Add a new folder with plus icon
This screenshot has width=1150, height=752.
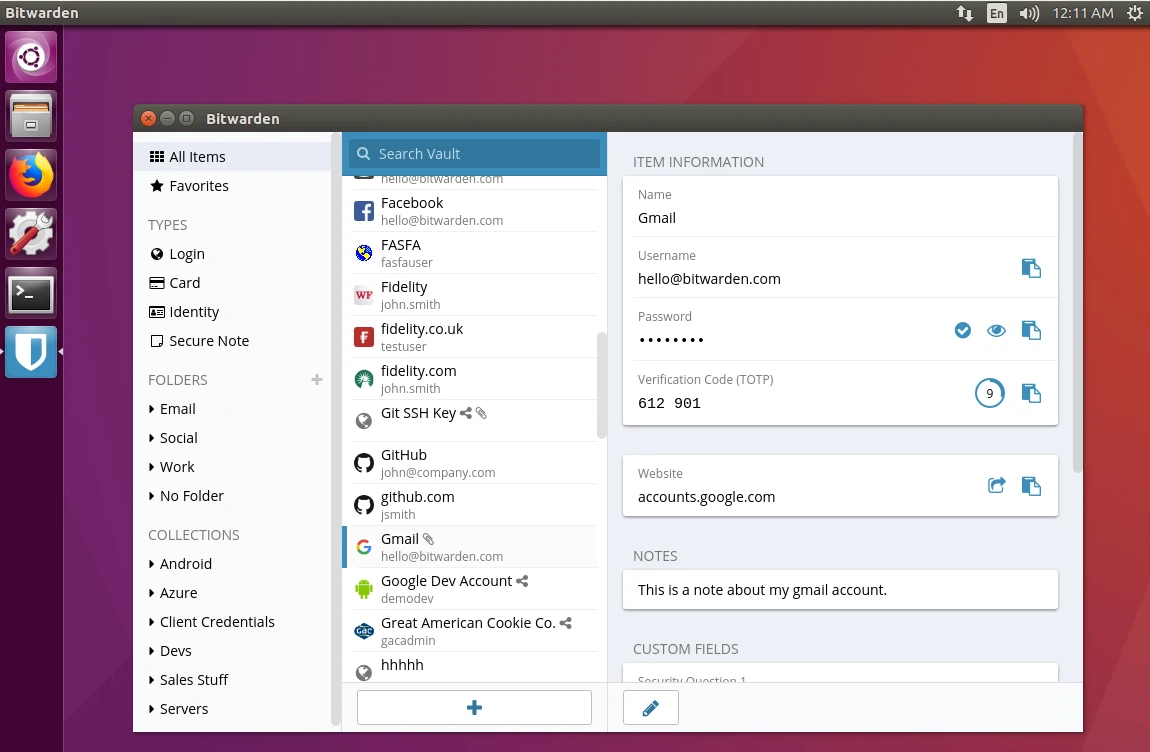coord(317,380)
